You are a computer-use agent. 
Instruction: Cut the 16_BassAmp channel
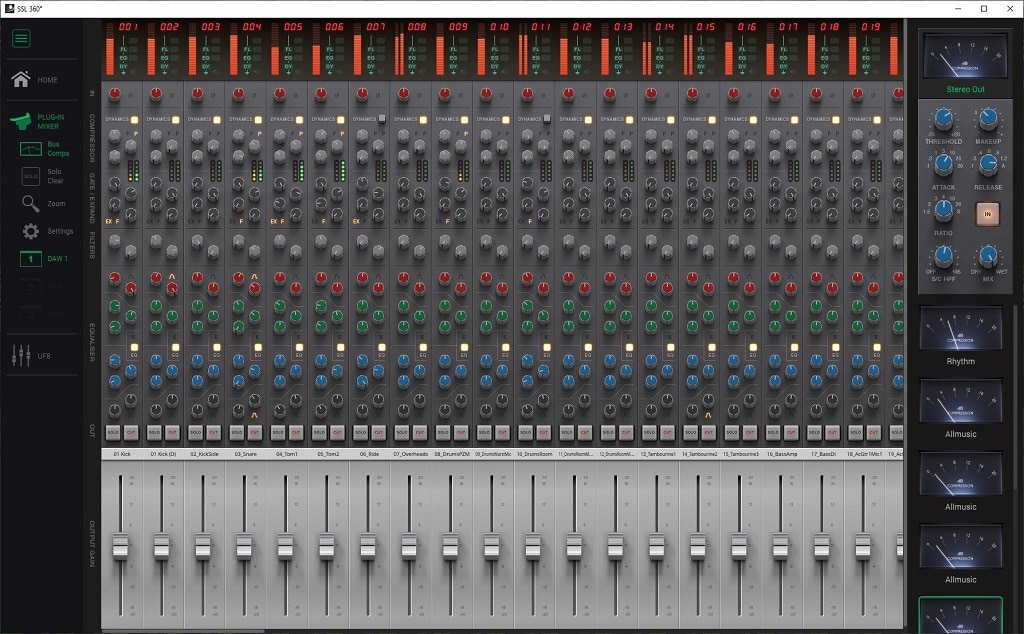click(791, 432)
